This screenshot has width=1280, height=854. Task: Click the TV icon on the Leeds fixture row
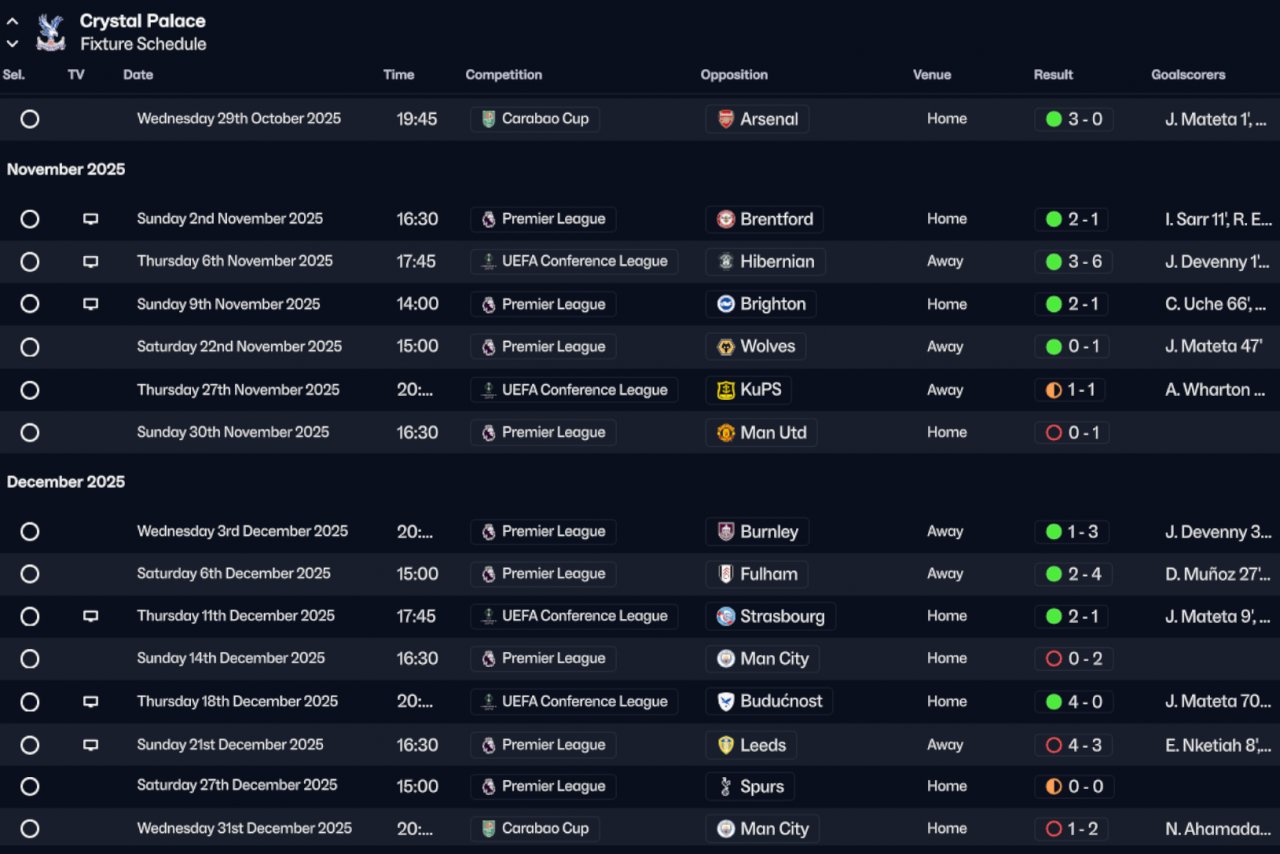(x=90, y=744)
